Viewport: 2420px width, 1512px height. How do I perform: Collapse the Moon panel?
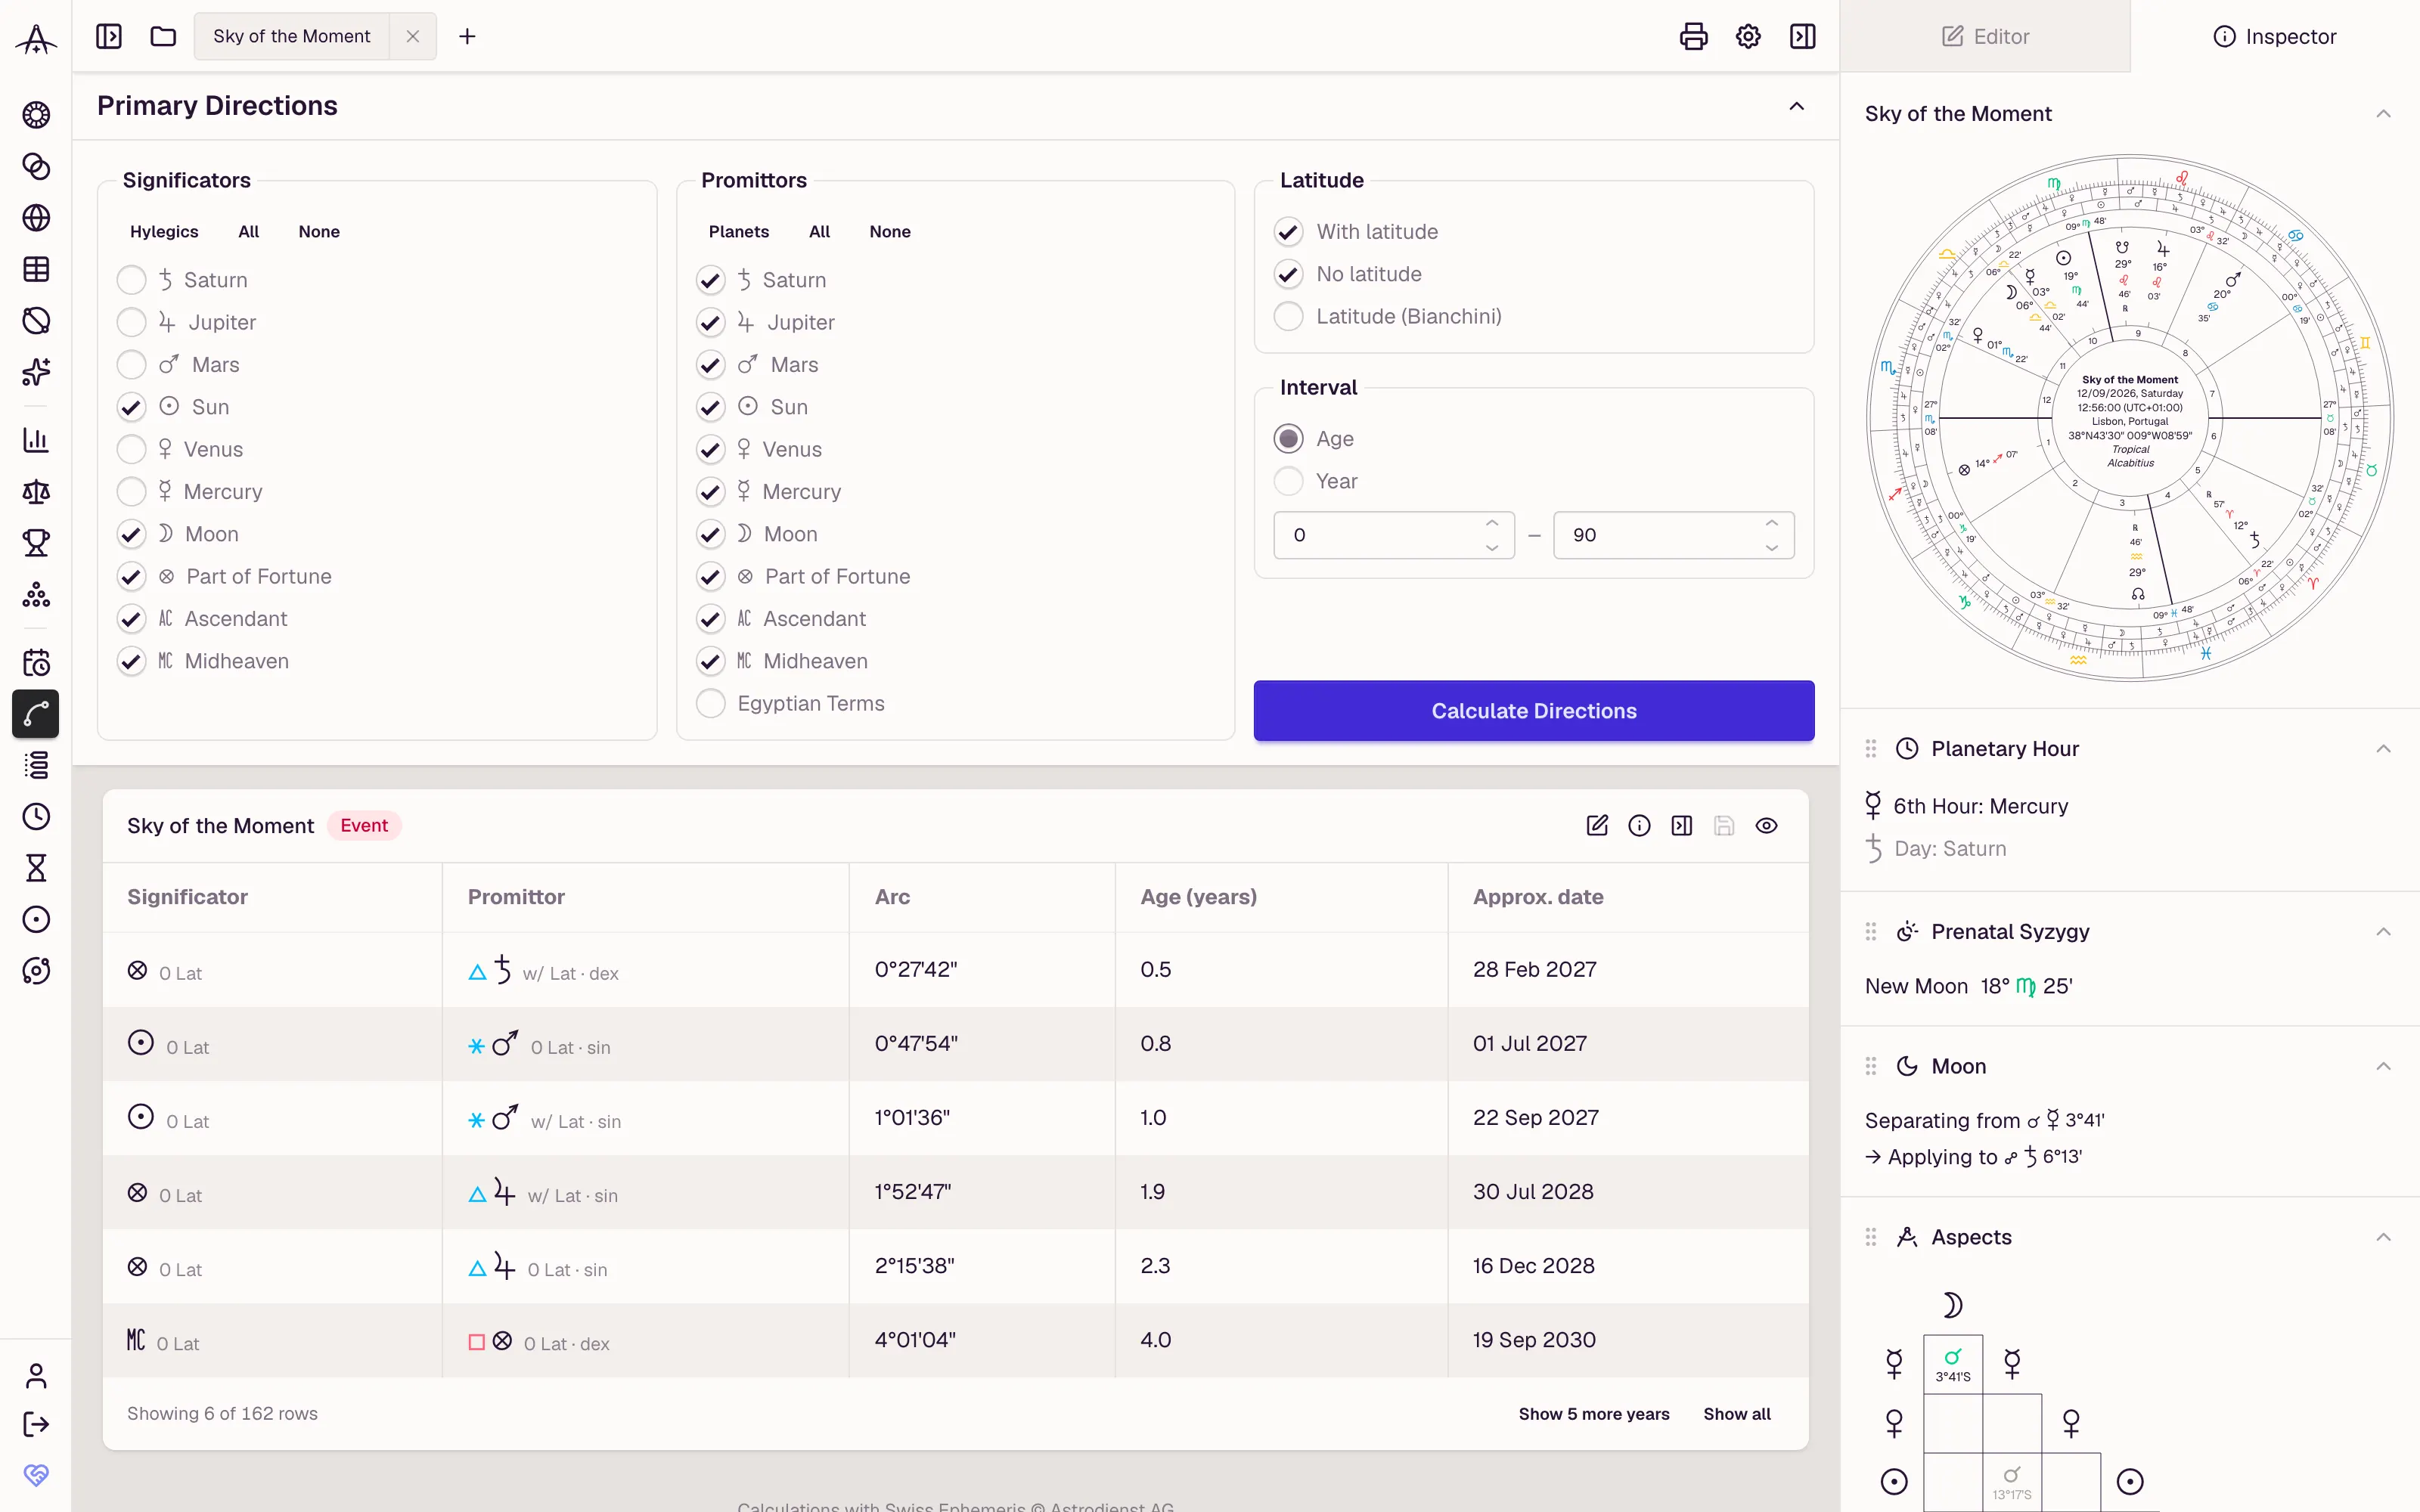click(2384, 1066)
